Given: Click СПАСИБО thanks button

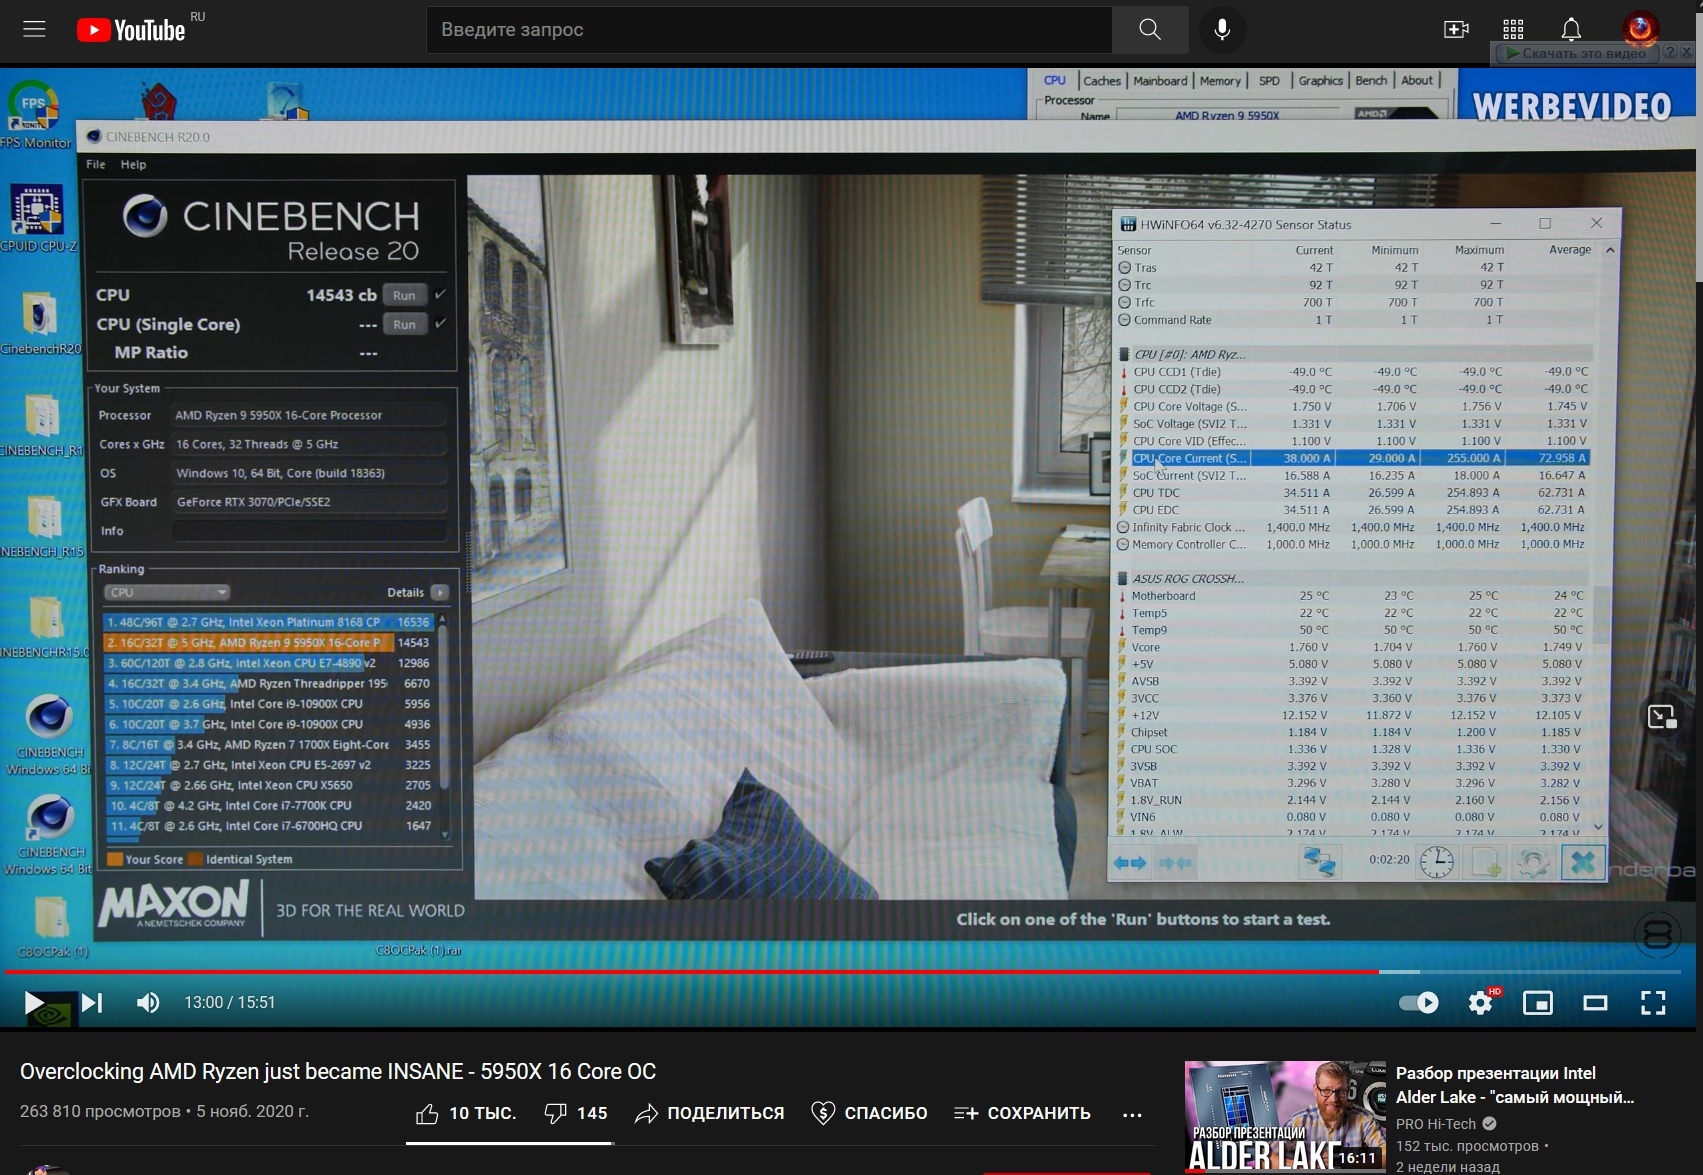Looking at the screenshot, I should click(869, 1113).
